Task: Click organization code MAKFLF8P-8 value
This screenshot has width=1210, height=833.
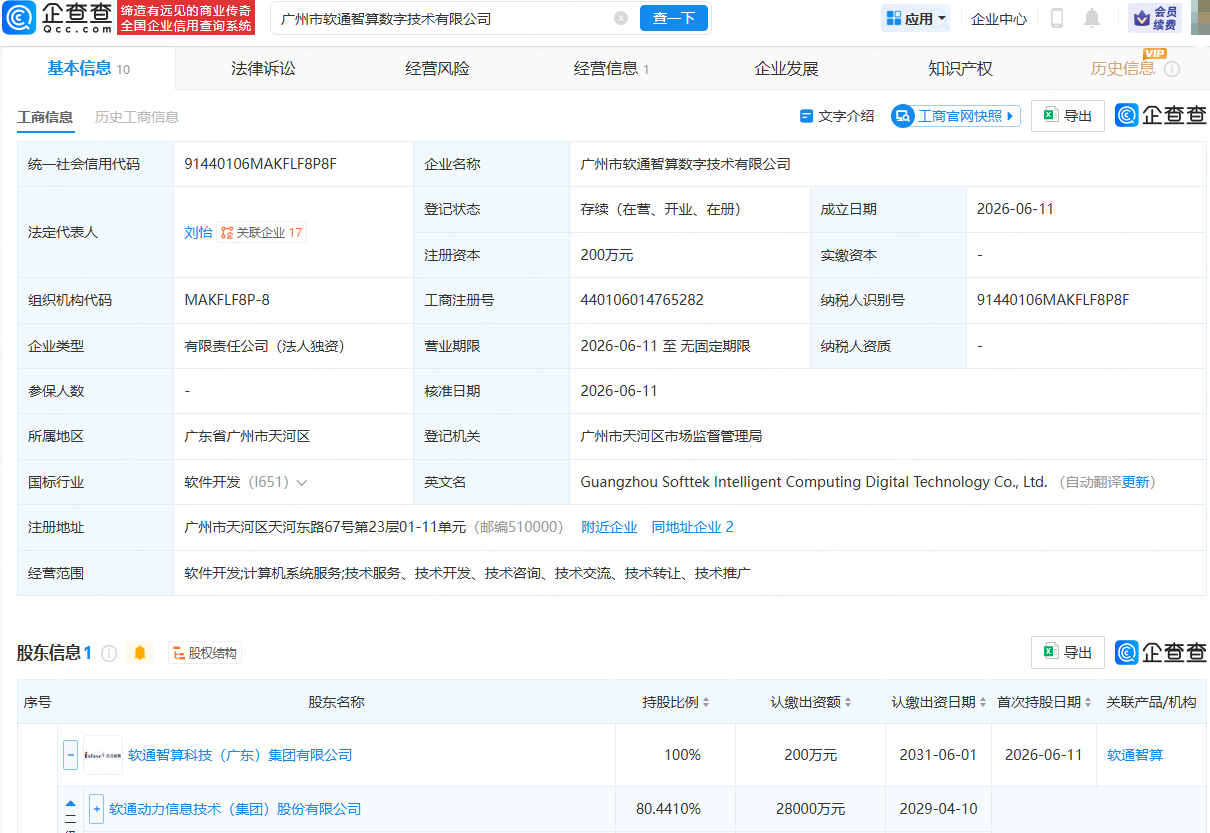Action: coord(227,300)
